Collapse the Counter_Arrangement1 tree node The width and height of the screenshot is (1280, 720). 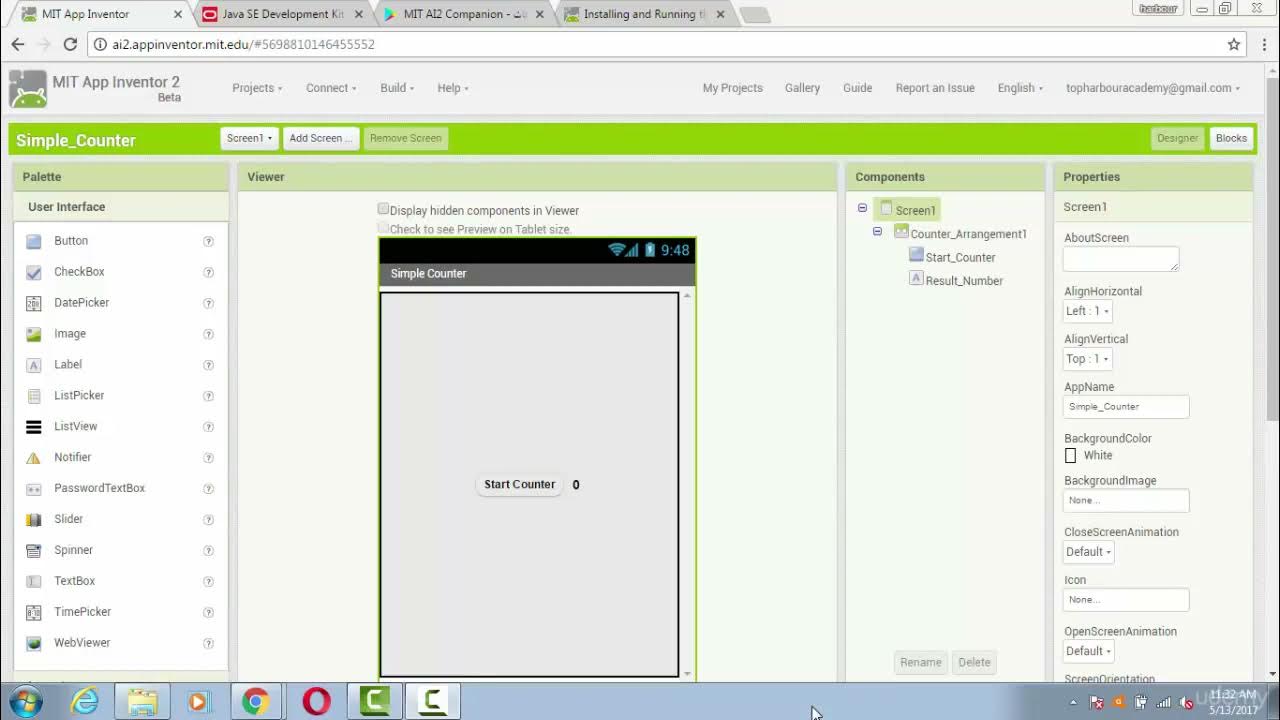click(x=877, y=231)
